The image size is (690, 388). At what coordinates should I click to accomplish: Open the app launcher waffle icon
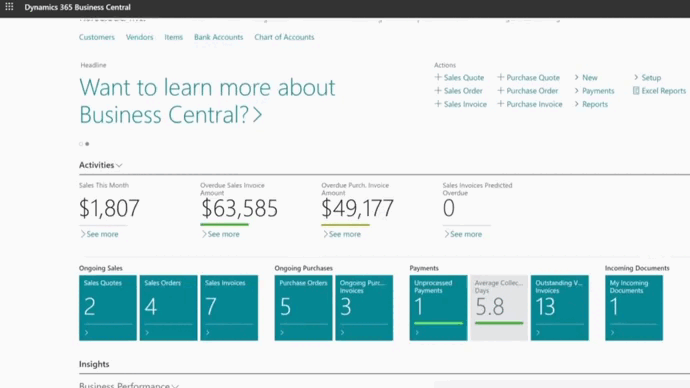[x=9, y=7]
